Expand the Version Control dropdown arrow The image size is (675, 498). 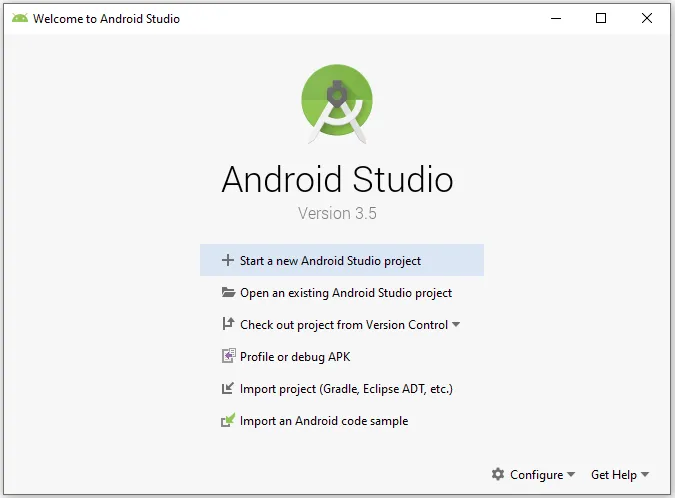coord(456,325)
